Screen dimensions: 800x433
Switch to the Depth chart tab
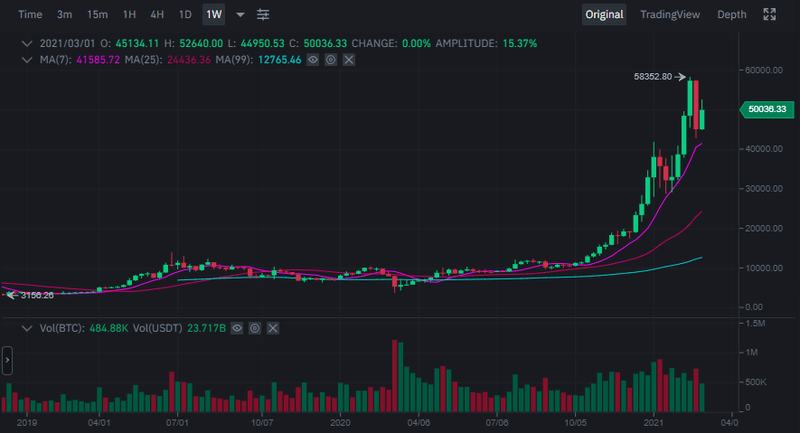[x=731, y=15]
